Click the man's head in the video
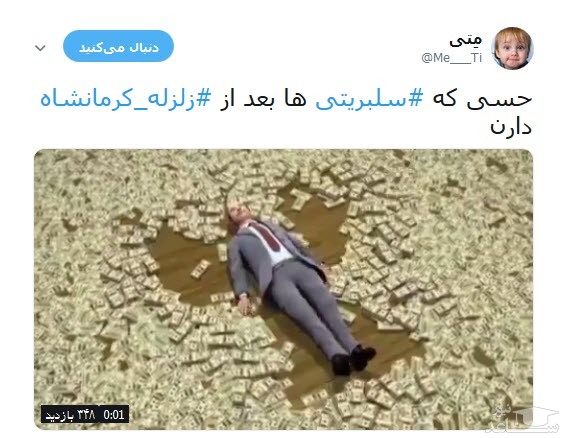This screenshot has width=564, height=438. (236, 213)
